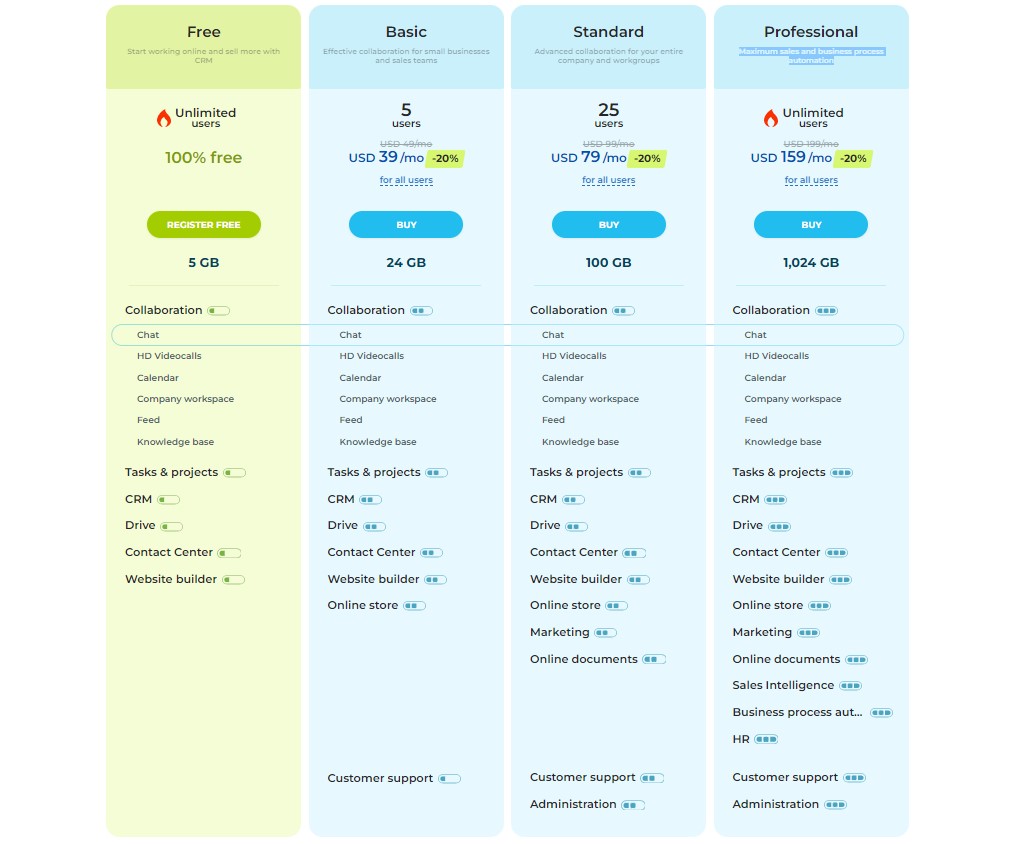Viewport: 1020px width, 844px height.
Task: Select Knowledge base item in Standard column
Action: (580, 442)
